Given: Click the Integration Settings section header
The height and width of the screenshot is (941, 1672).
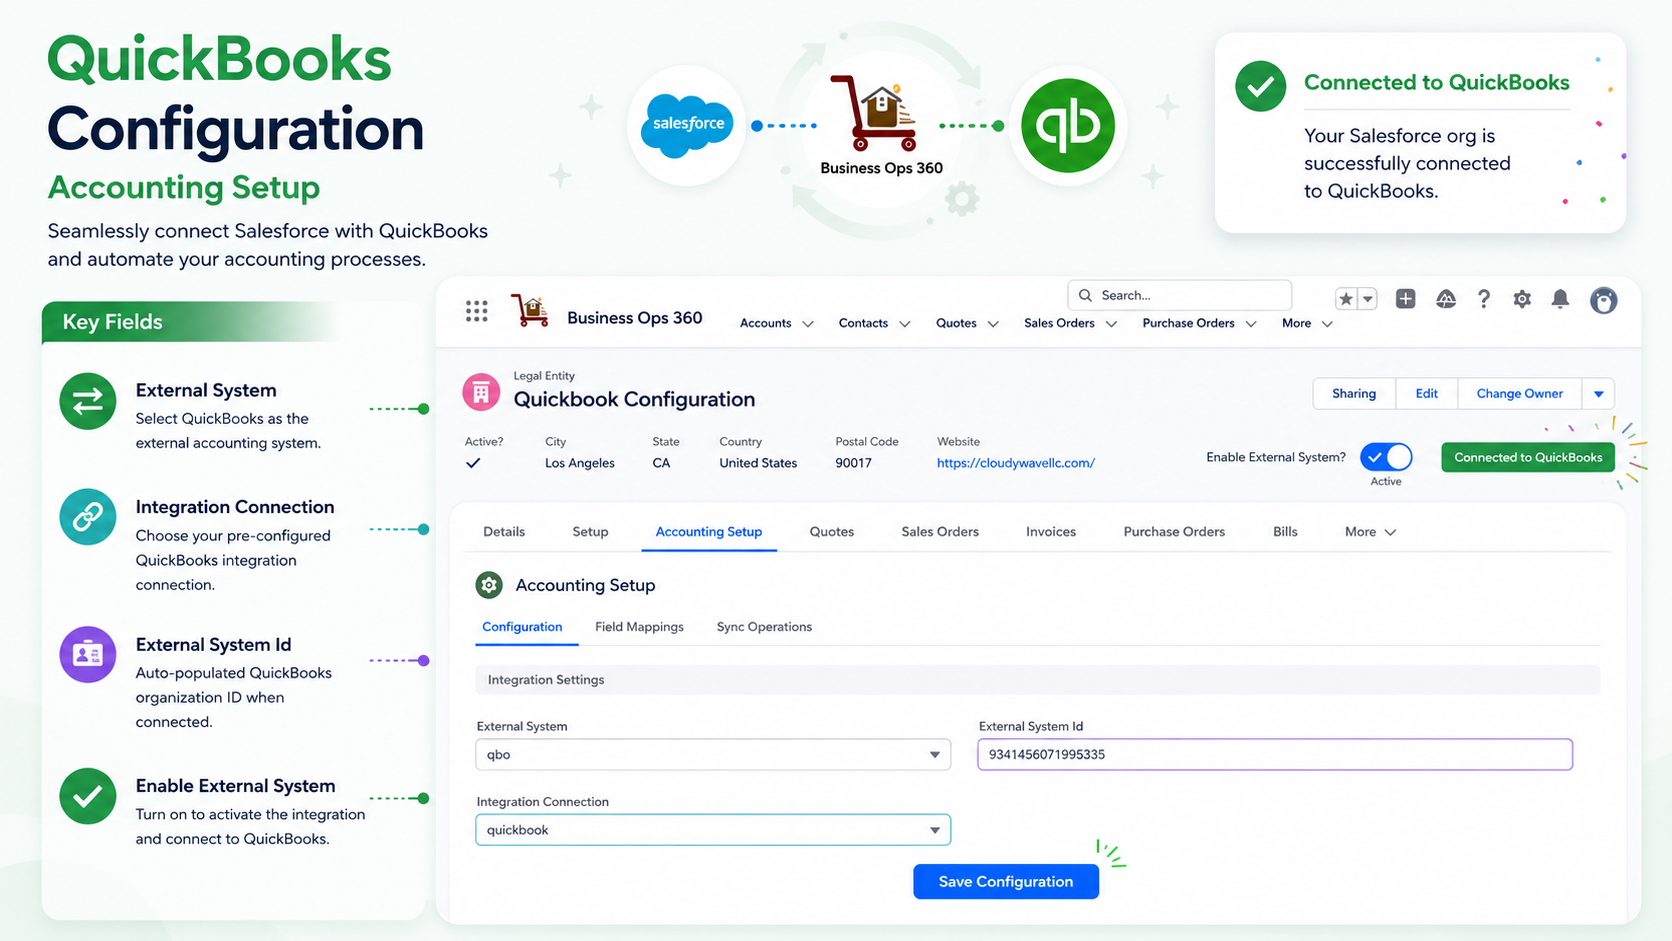Looking at the screenshot, I should [x=1038, y=680].
